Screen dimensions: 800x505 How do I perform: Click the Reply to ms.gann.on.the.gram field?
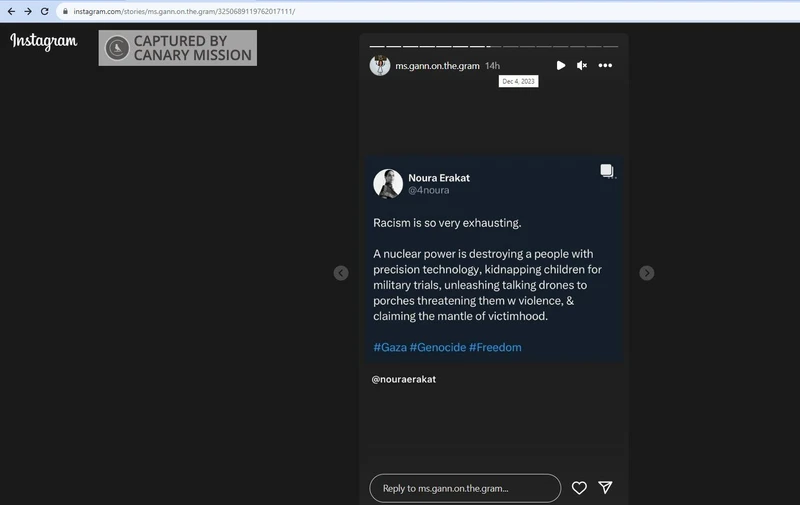pyautogui.click(x=465, y=488)
